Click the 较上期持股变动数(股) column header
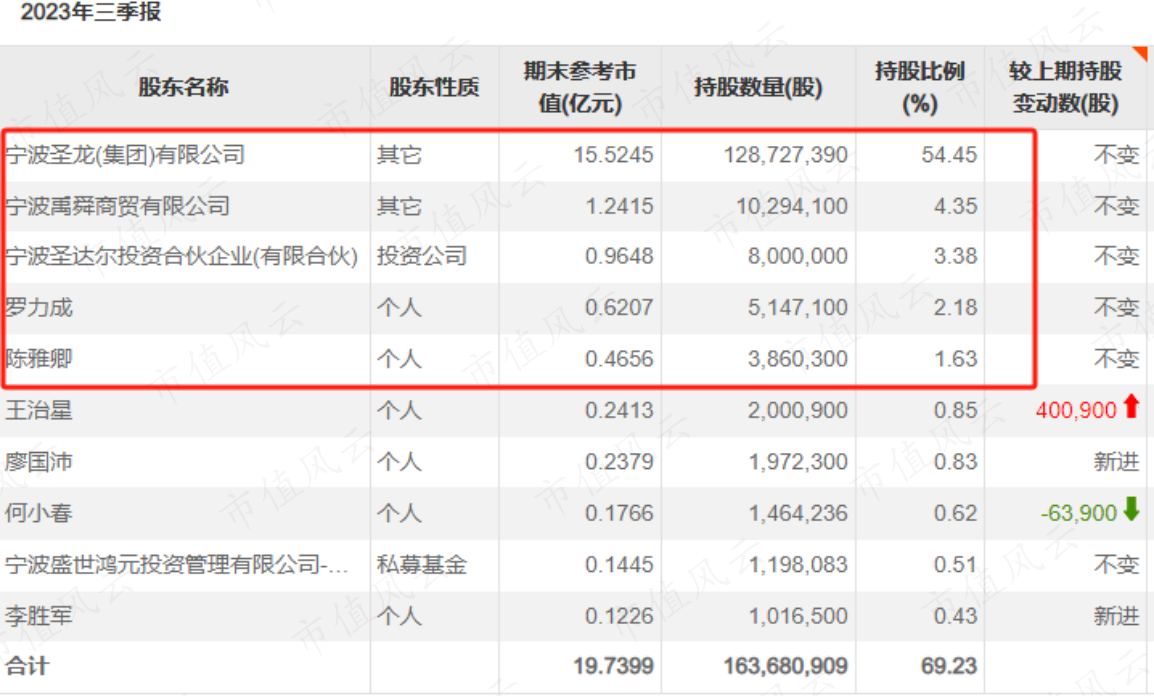This screenshot has height=696, width=1154. [x=1066, y=87]
